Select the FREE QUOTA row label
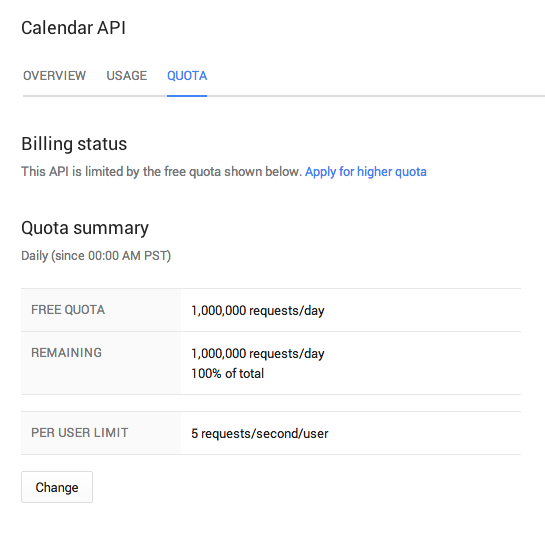 (x=68, y=310)
